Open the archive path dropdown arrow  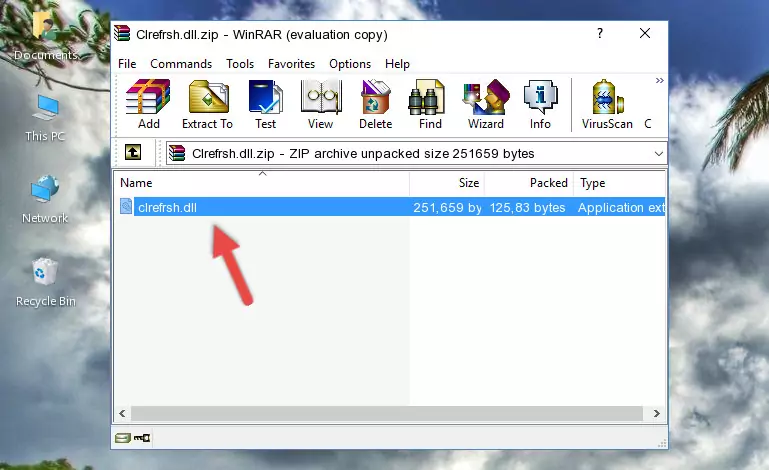coord(659,154)
